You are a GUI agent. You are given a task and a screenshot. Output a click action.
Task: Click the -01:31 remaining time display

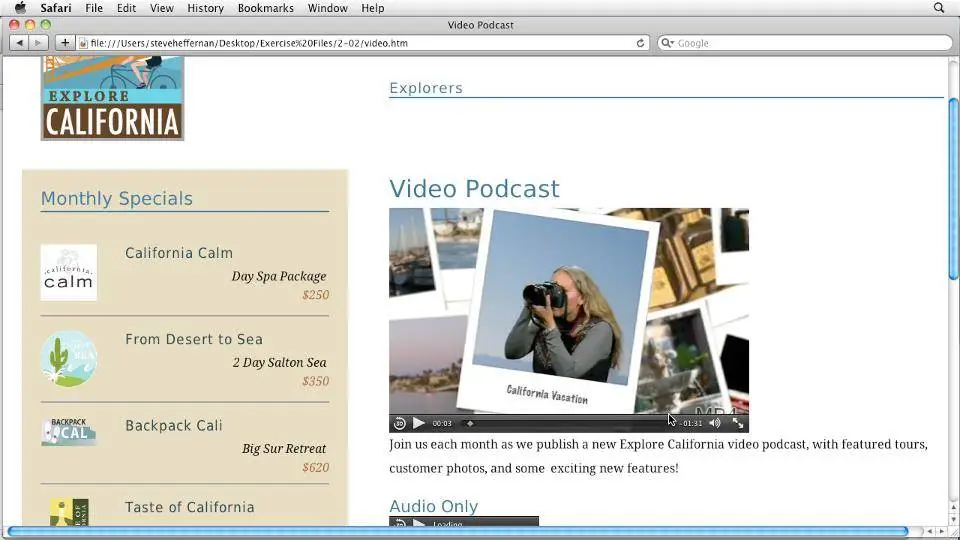click(691, 424)
